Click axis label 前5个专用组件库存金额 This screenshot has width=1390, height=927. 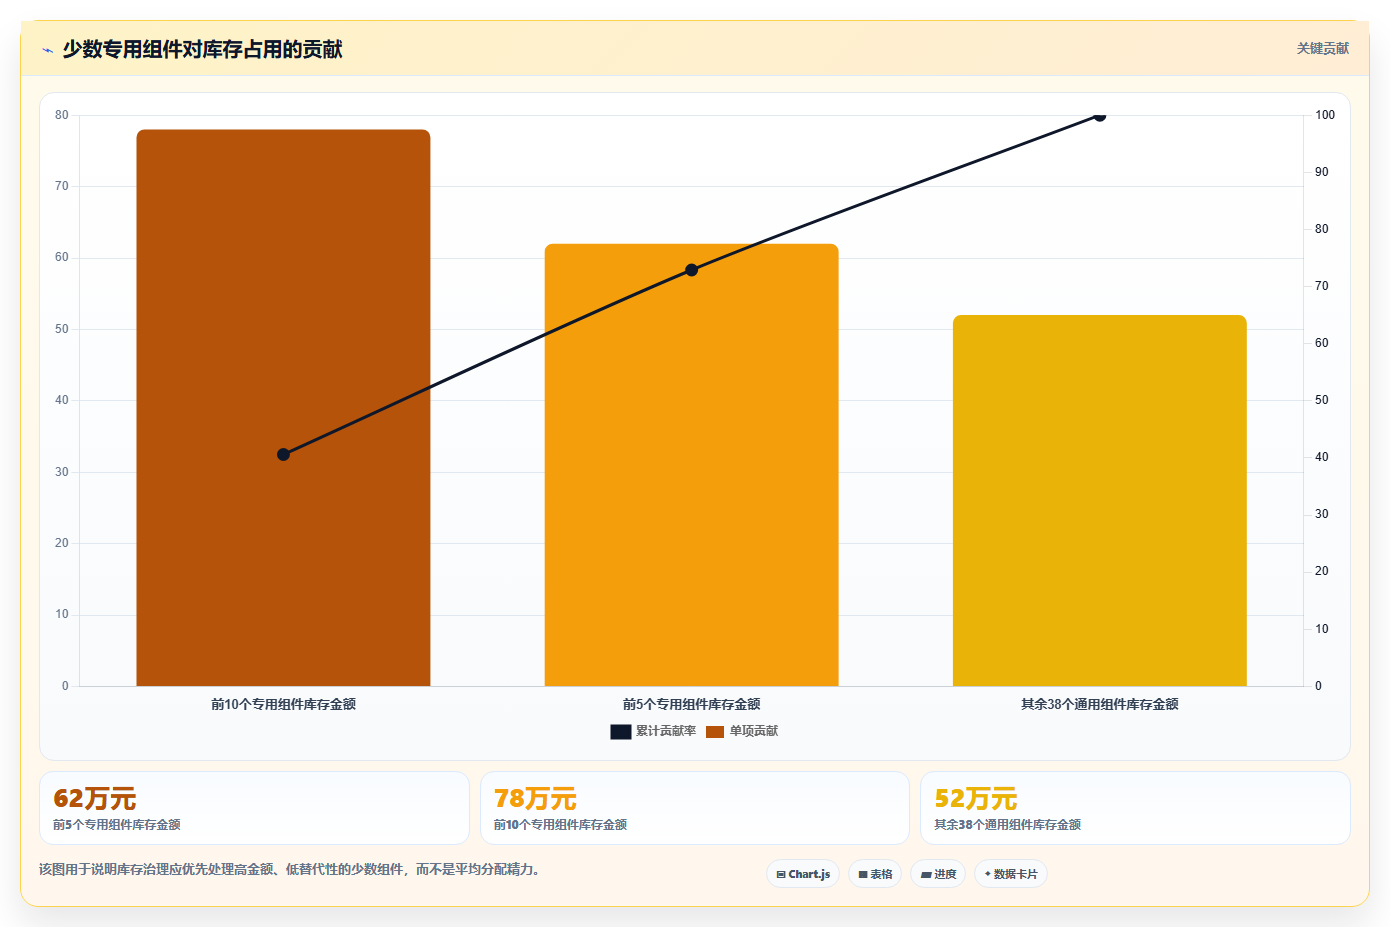tap(691, 704)
